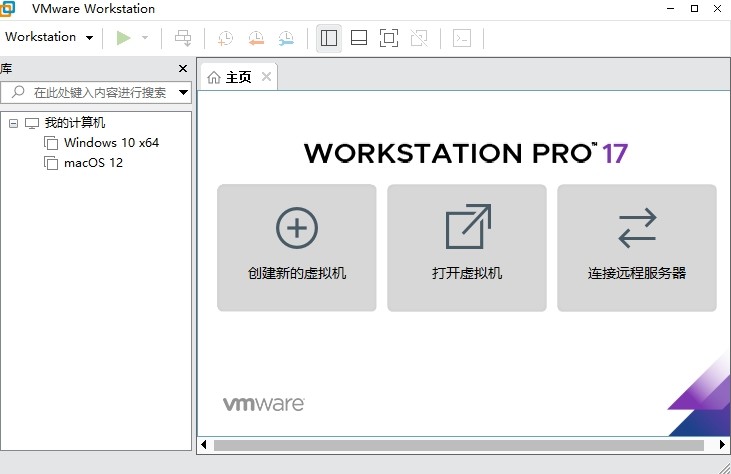
Task: Collapse the My Computer tree node
Action: pyautogui.click(x=14, y=123)
